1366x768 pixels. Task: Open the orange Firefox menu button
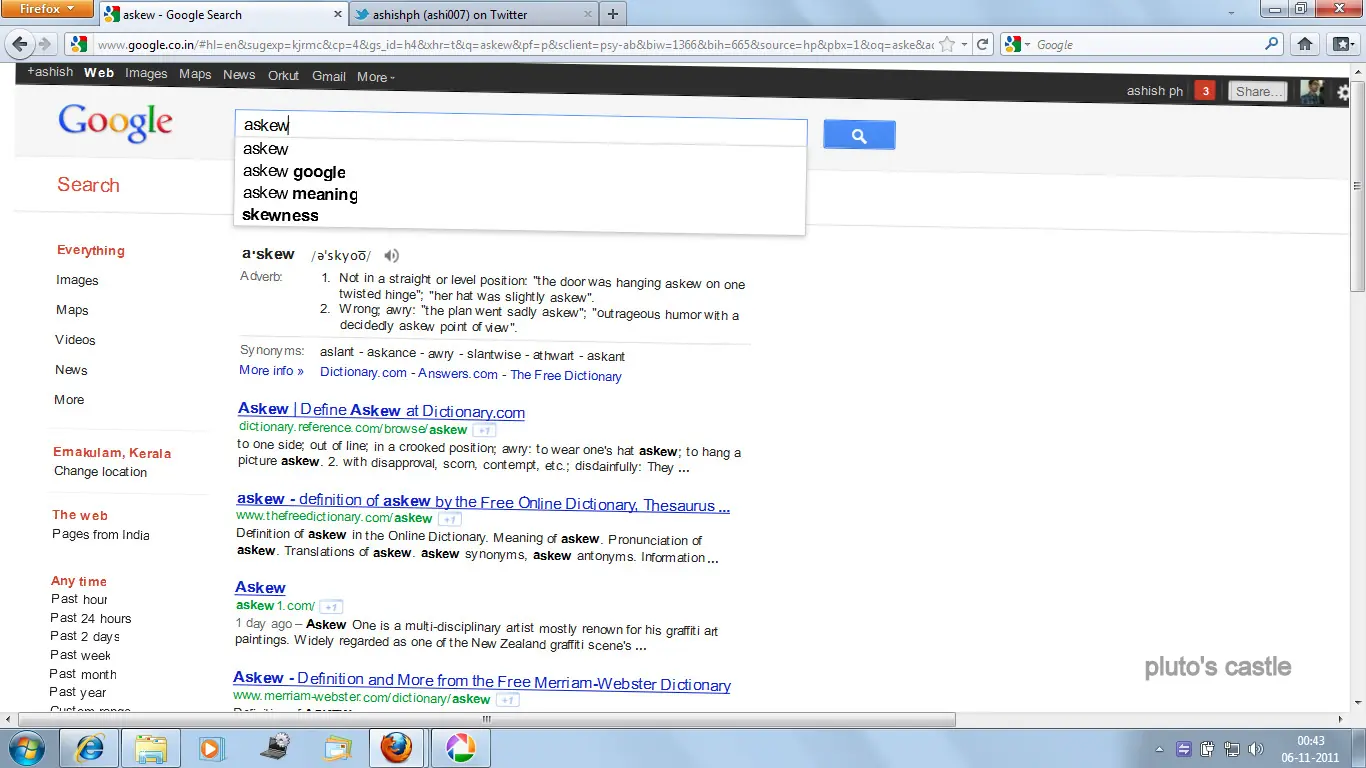coord(47,9)
